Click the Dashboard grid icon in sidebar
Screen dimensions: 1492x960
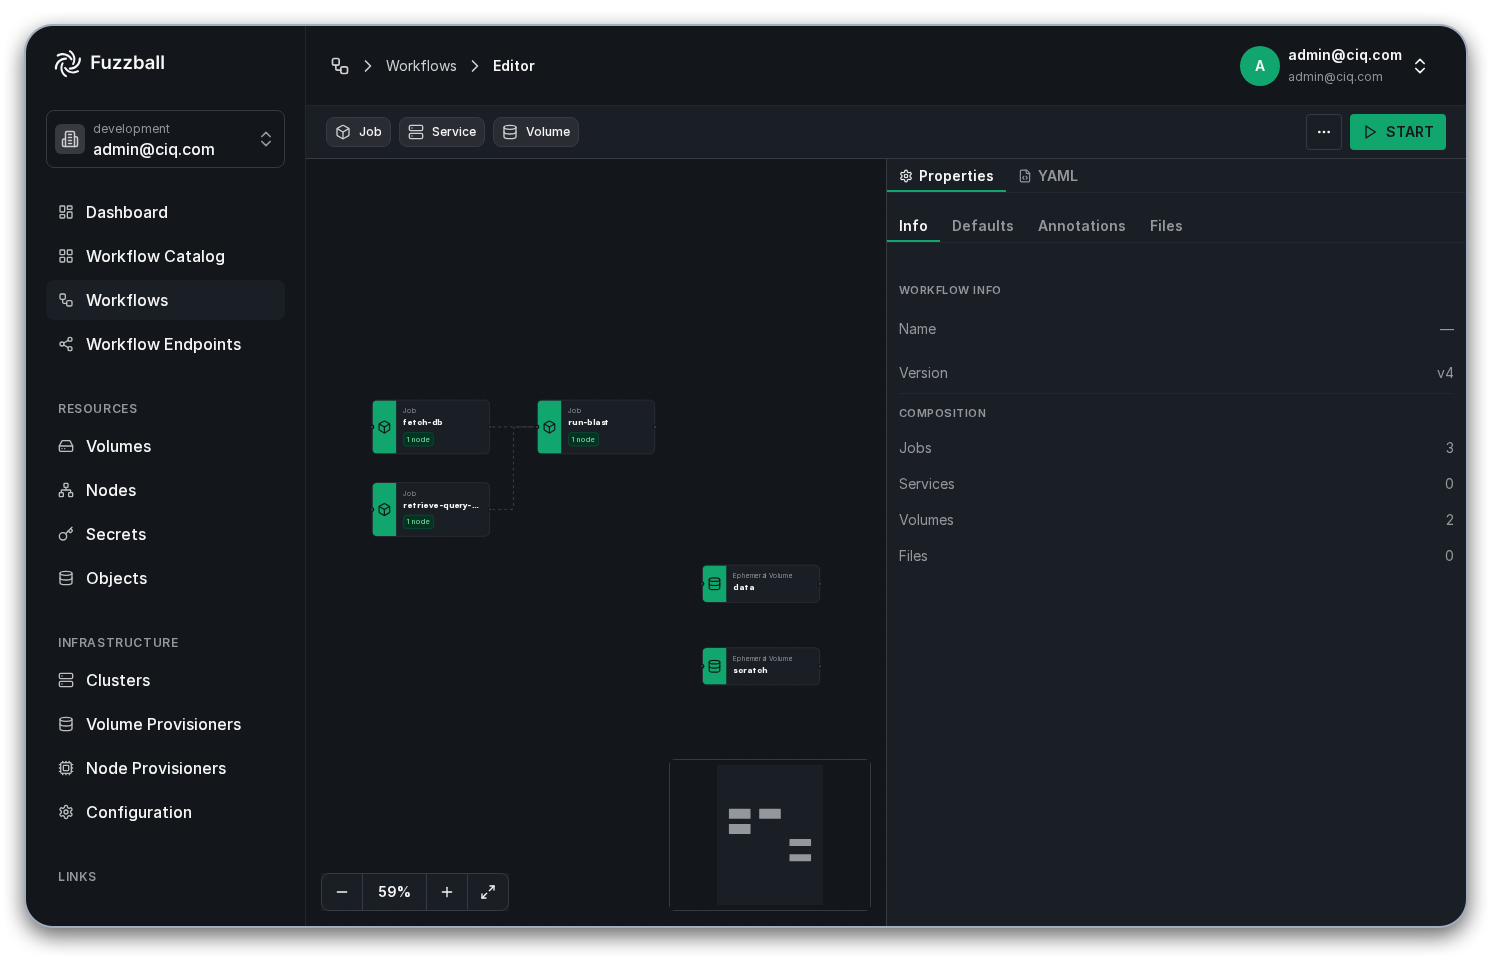(66, 212)
